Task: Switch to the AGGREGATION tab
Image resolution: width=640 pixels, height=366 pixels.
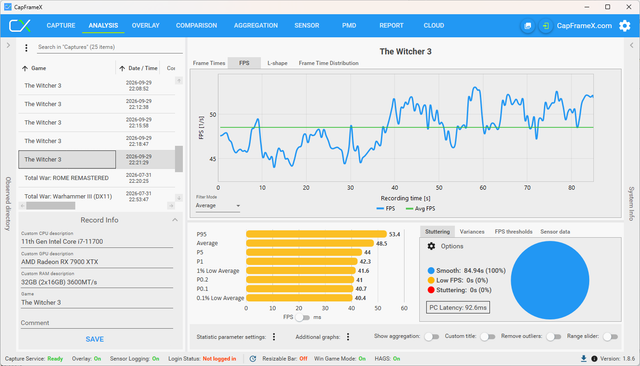Action: 256,26
